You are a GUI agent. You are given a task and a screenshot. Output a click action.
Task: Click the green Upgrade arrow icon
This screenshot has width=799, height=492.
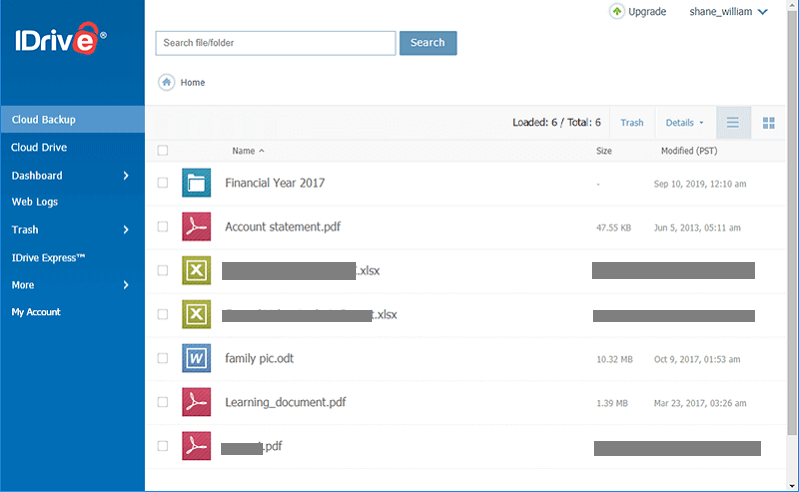[617, 11]
